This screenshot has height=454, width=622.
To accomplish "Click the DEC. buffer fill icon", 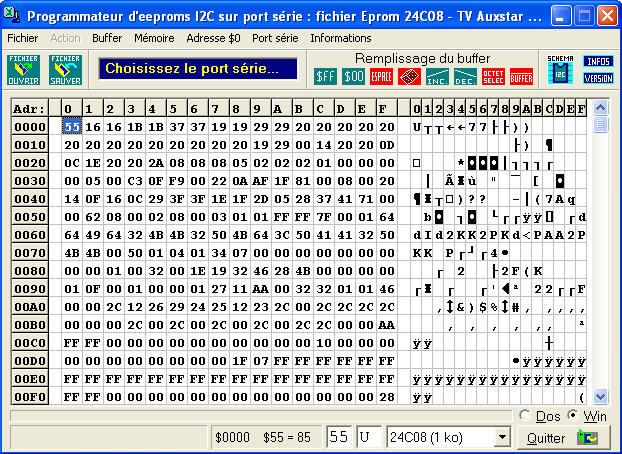I will [x=465, y=76].
